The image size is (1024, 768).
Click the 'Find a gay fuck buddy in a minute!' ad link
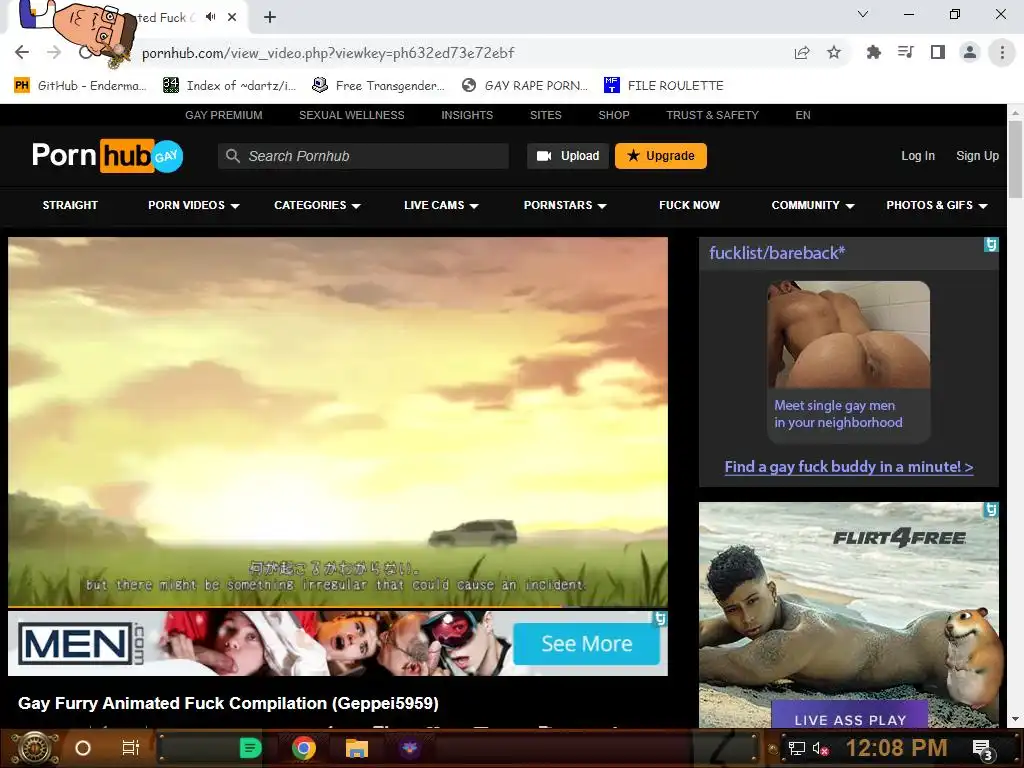click(x=849, y=467)
